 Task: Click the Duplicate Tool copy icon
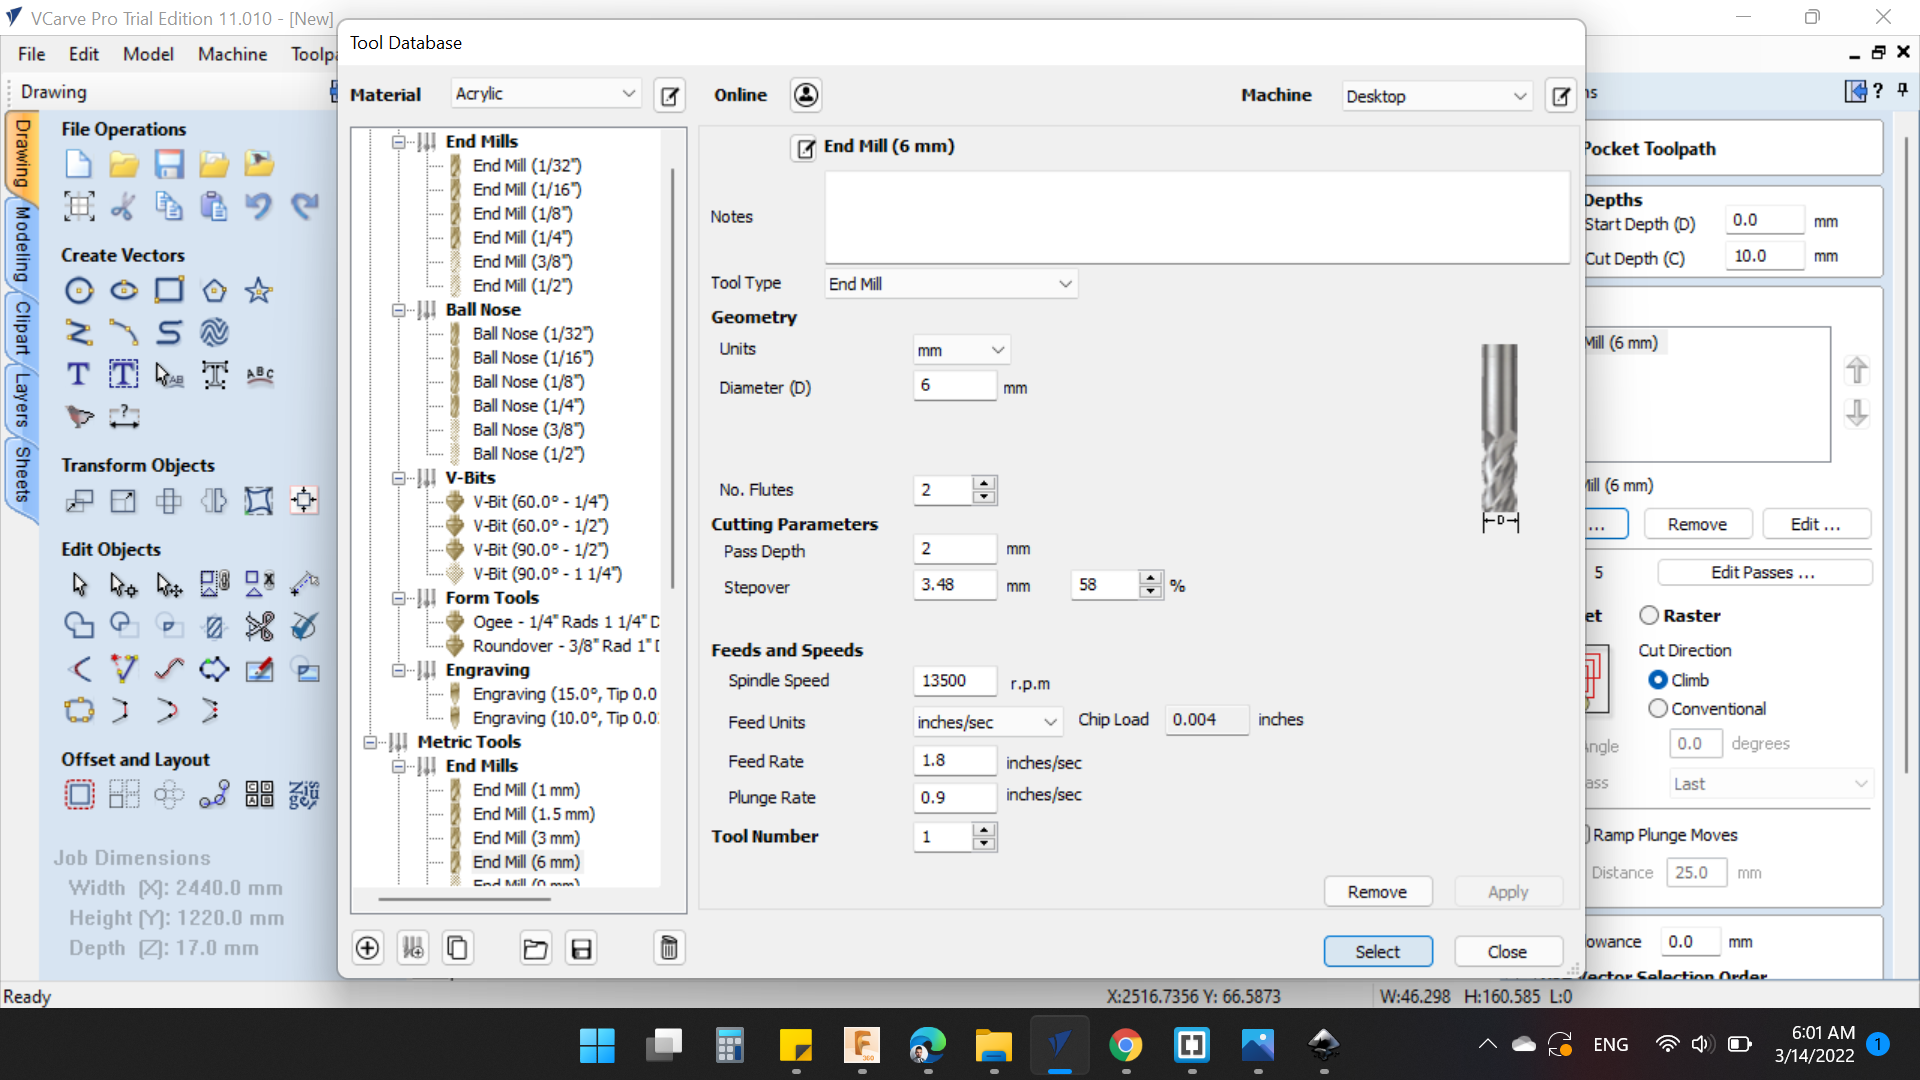click(x=458, y=948)
